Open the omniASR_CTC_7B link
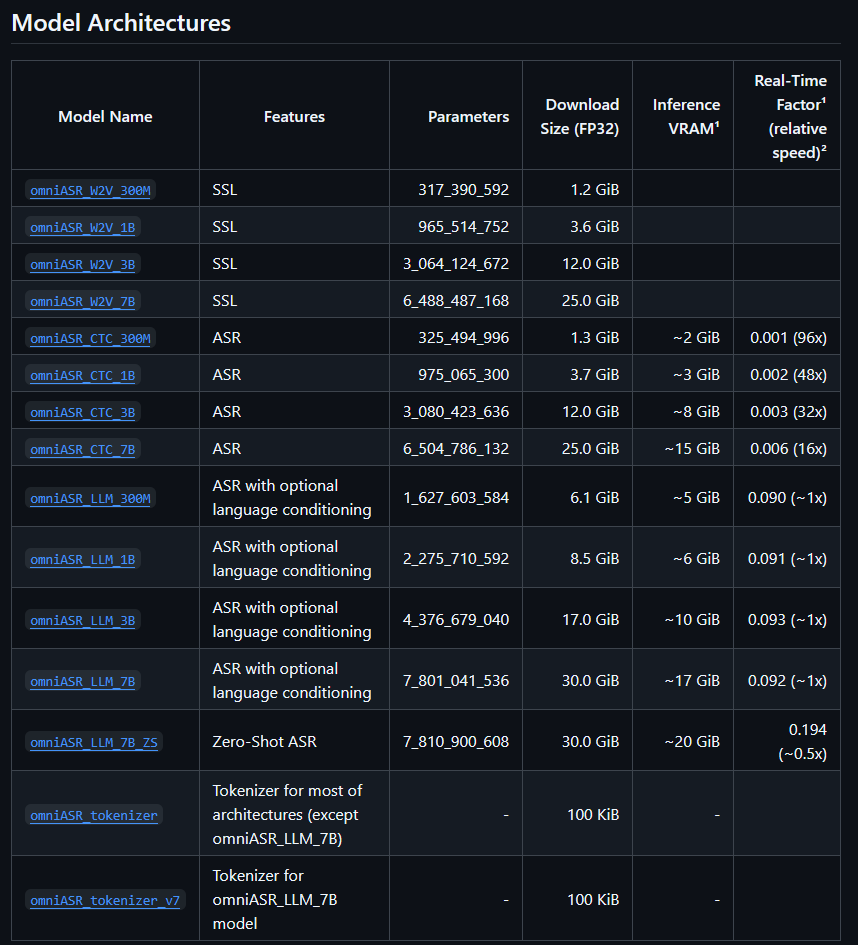858x945 pixels. point(83,449)
